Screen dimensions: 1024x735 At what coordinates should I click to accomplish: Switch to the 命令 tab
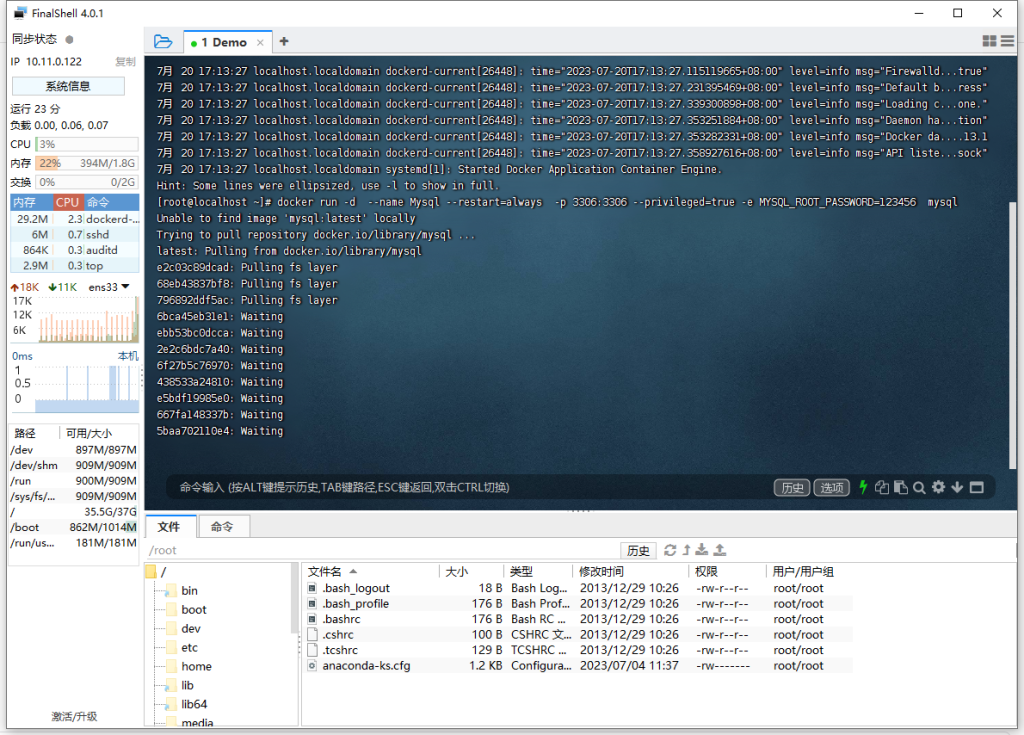coord(222,527)
